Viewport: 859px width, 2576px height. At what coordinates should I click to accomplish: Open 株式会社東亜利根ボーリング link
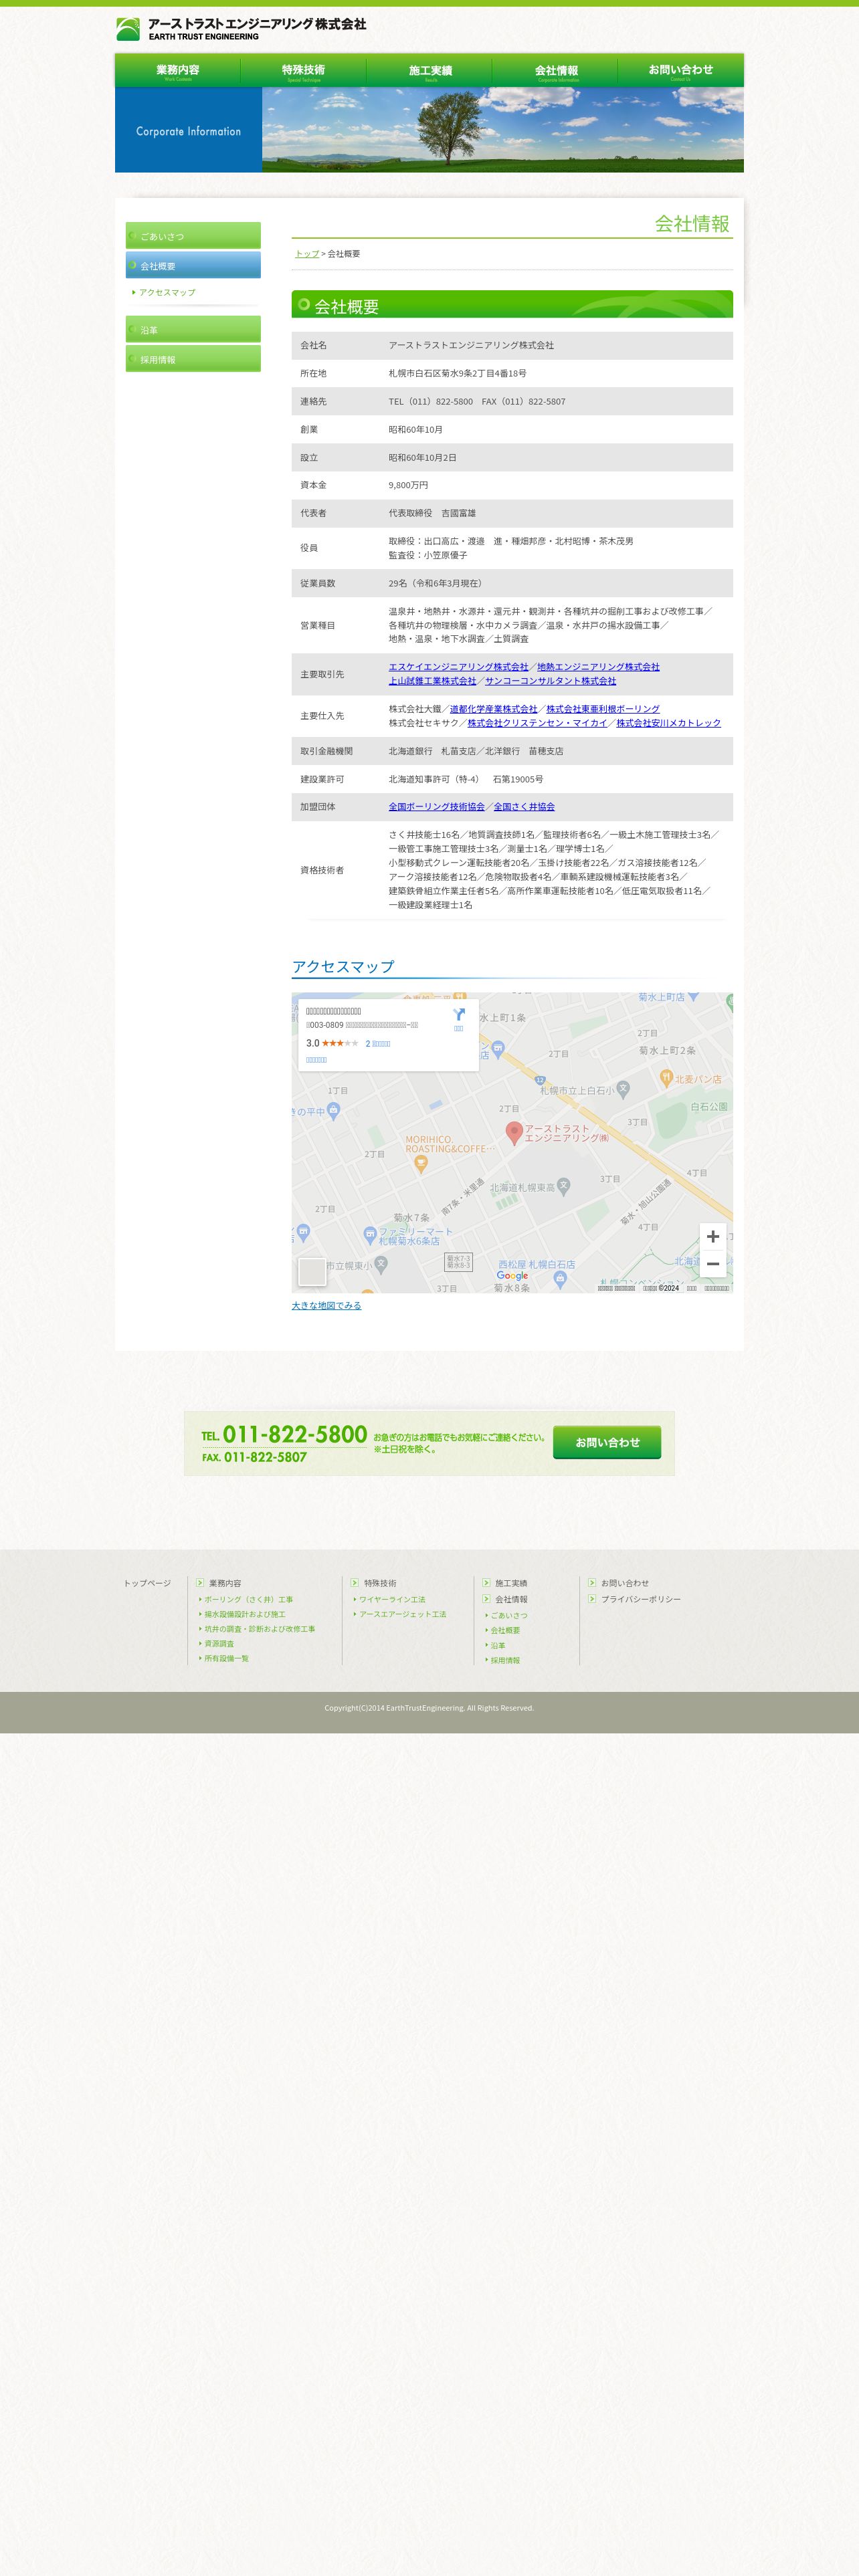(x=603, y=709)
